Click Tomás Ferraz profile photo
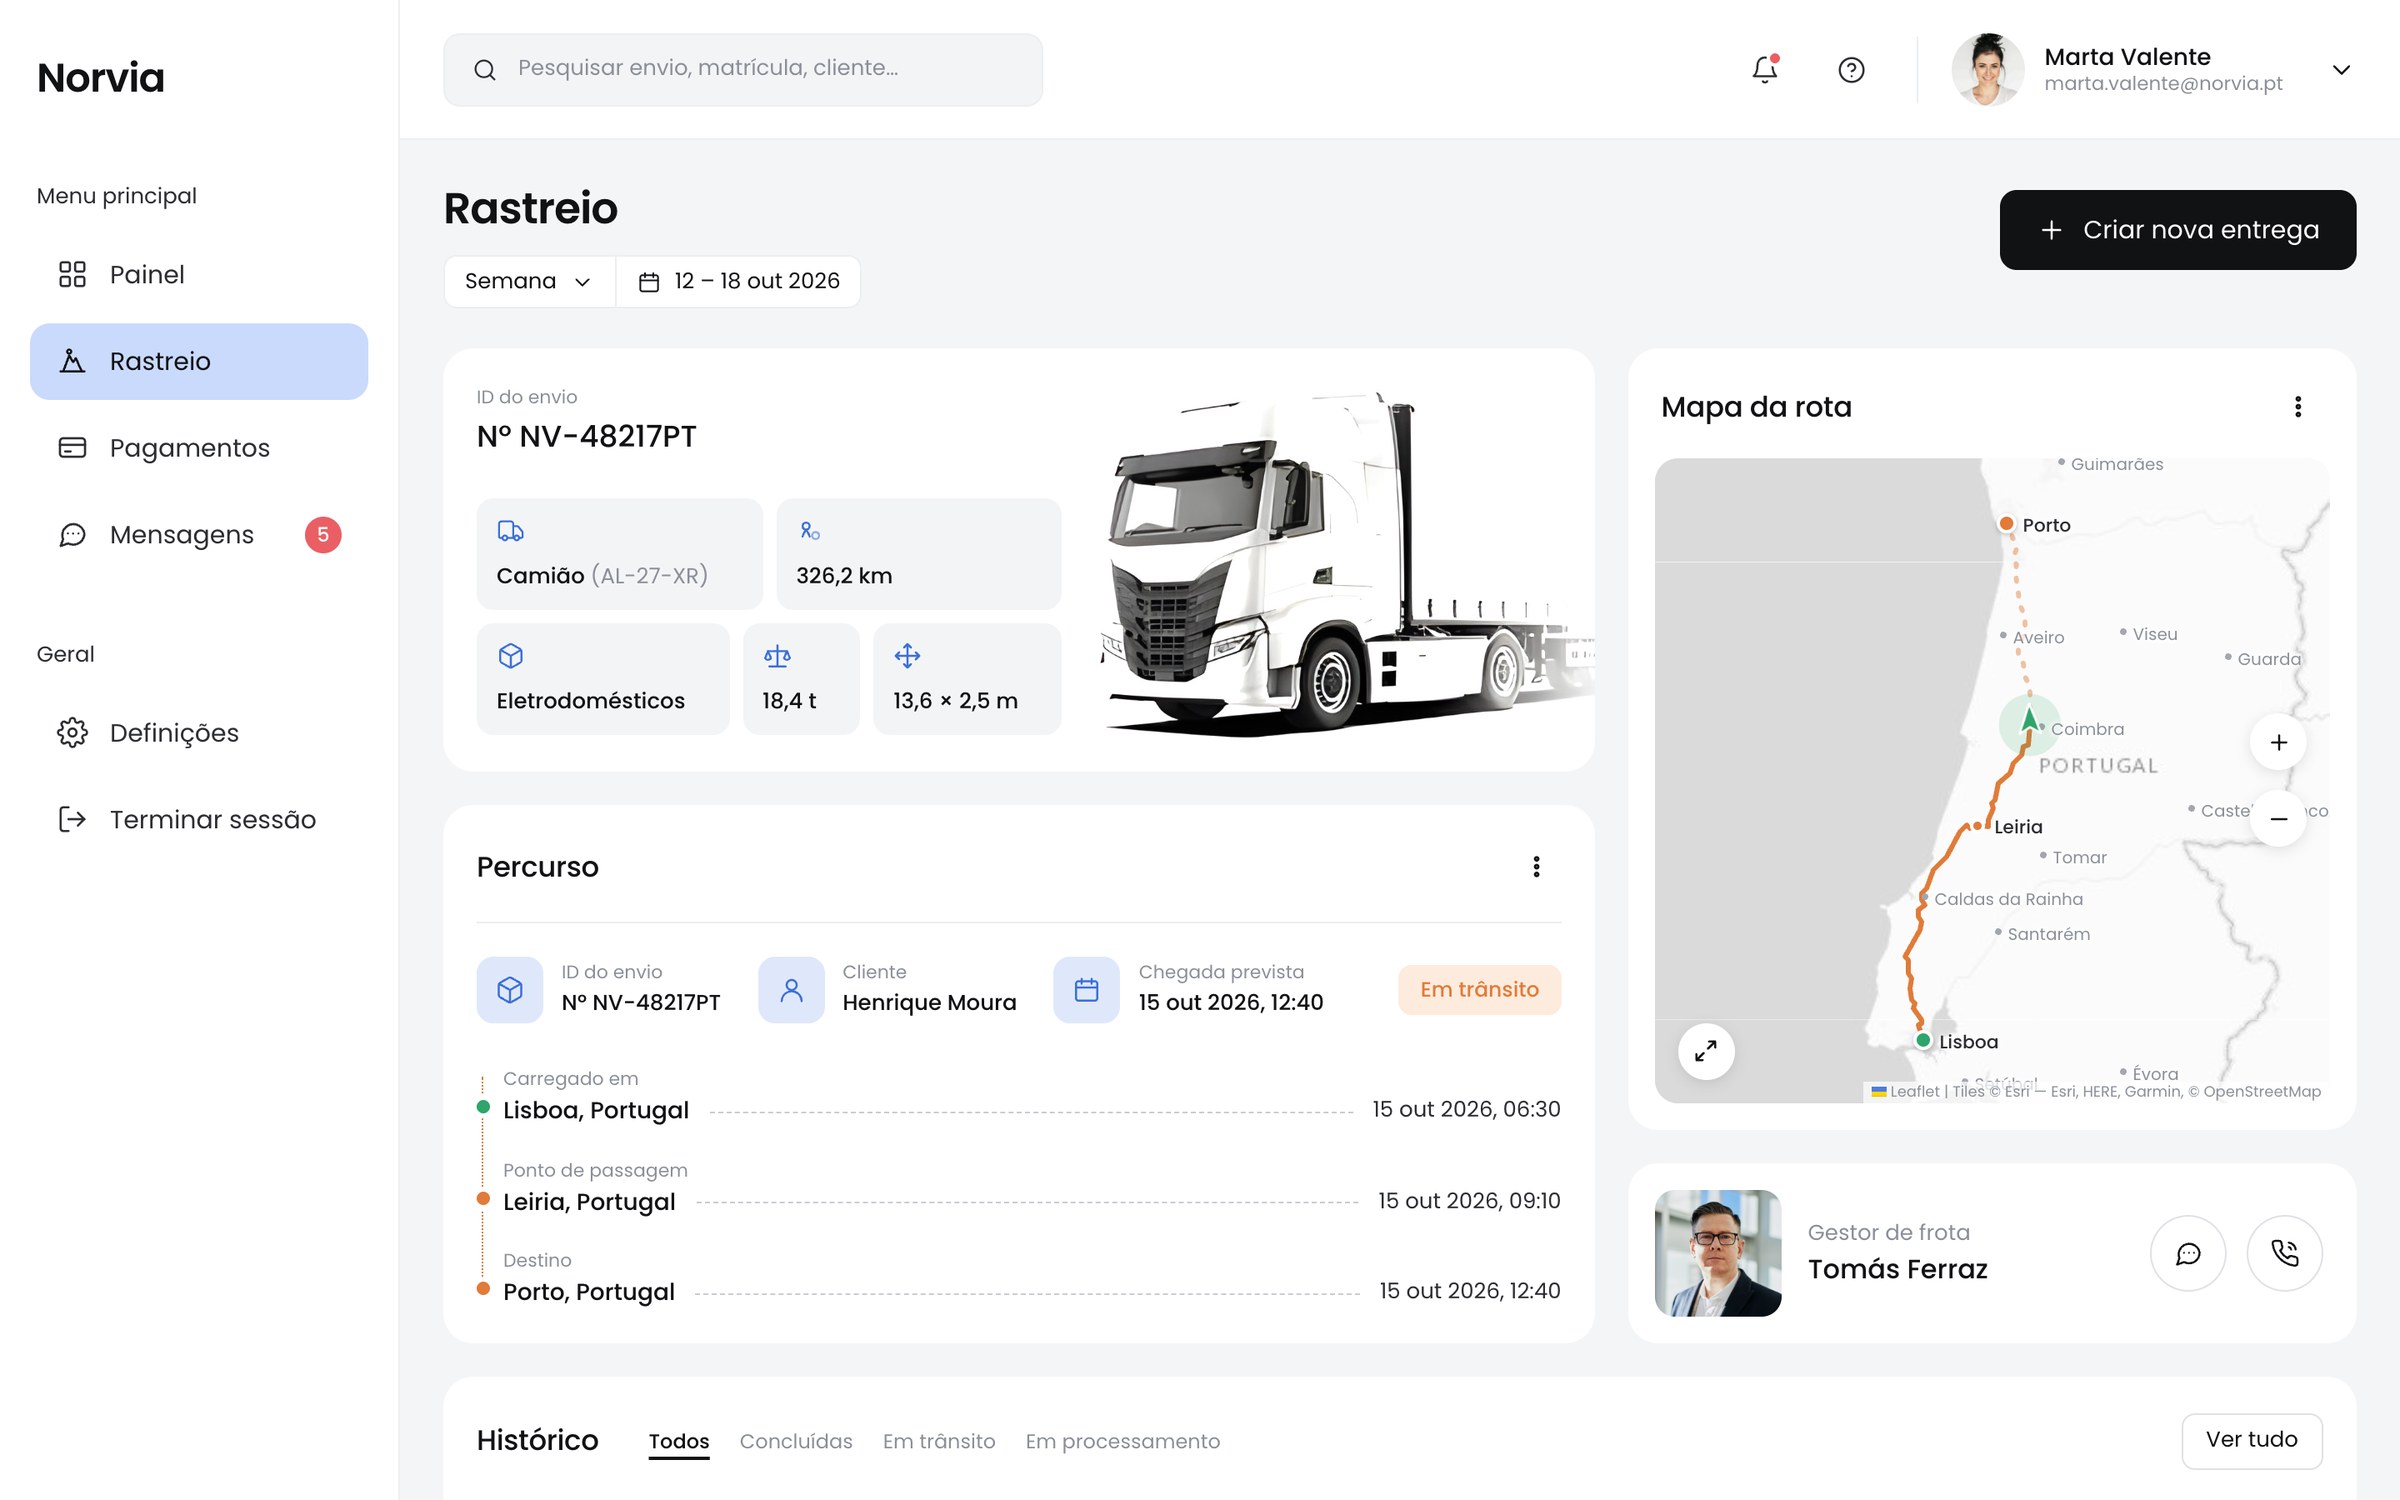2400x1500 pixels. [1717, 1253]
